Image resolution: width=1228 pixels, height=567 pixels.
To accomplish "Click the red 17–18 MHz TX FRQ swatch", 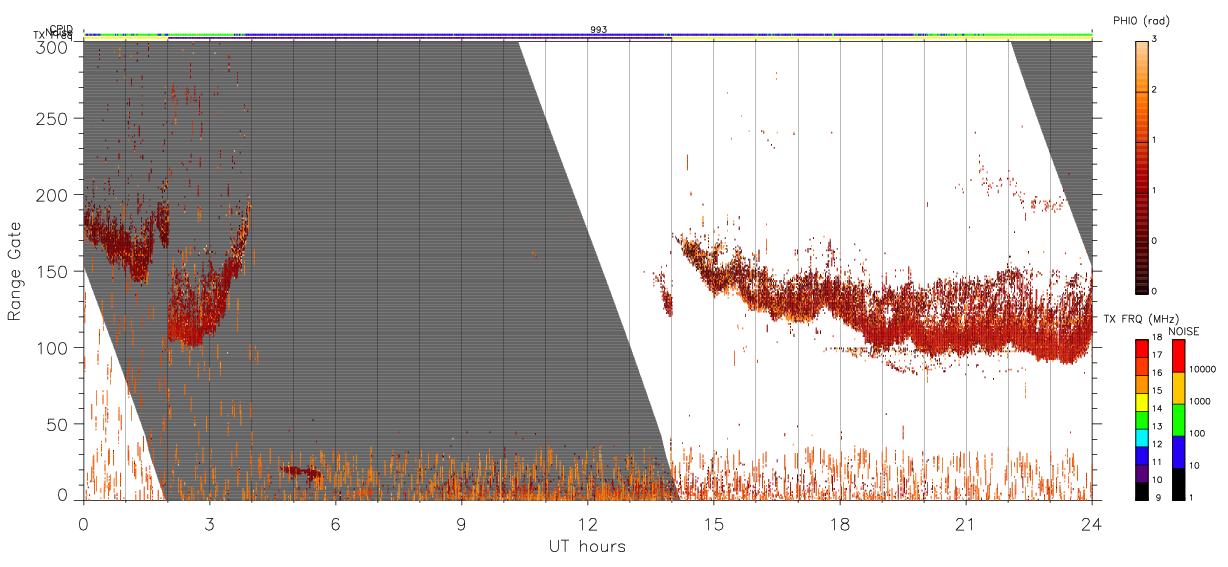I will tap(1141, 349).
